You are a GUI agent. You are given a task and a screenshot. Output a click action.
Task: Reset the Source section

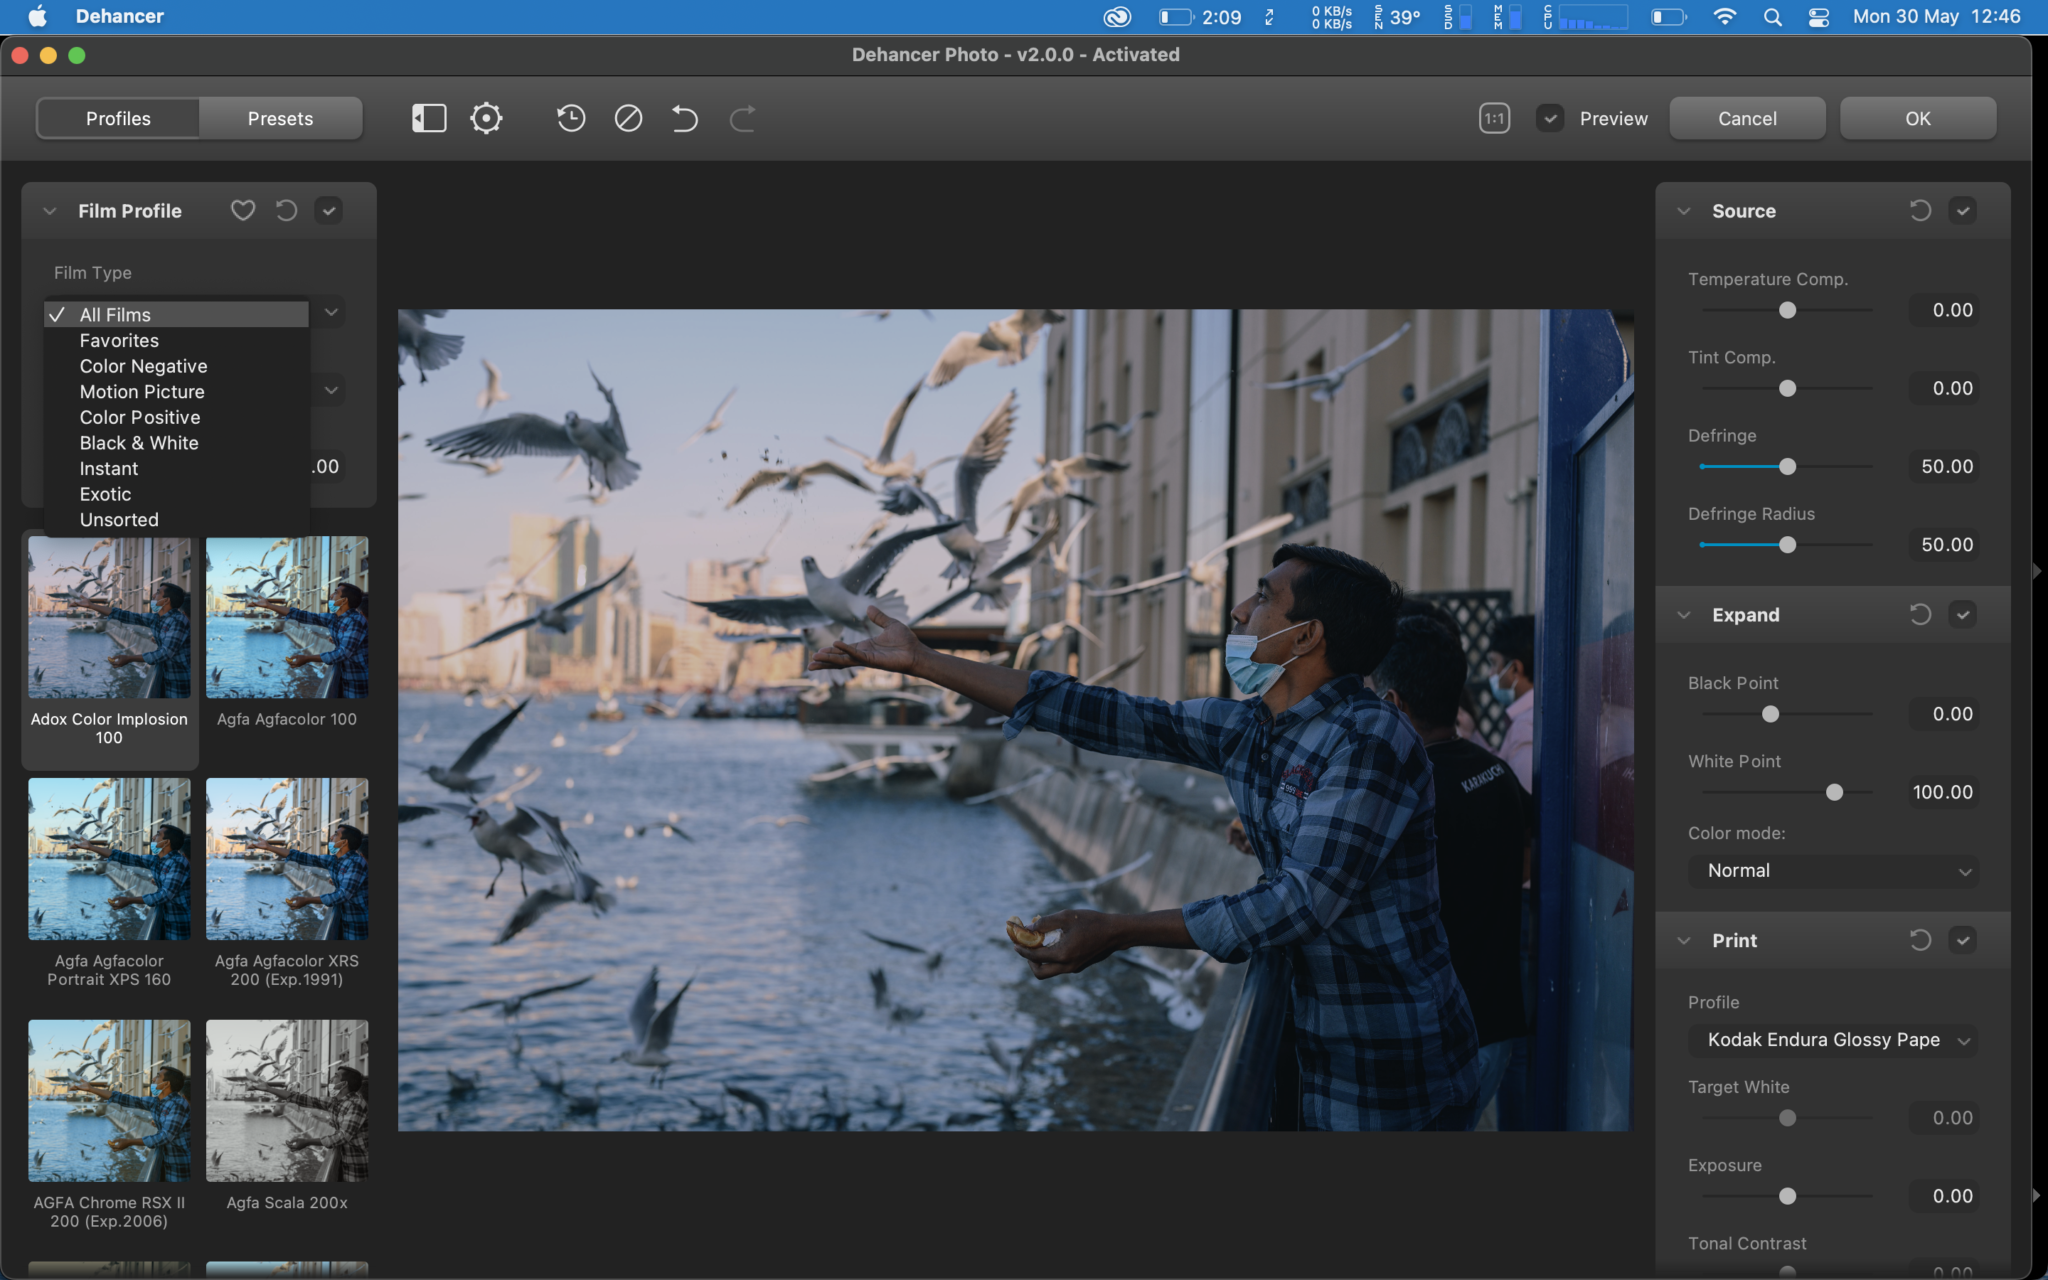point(1920,210)
